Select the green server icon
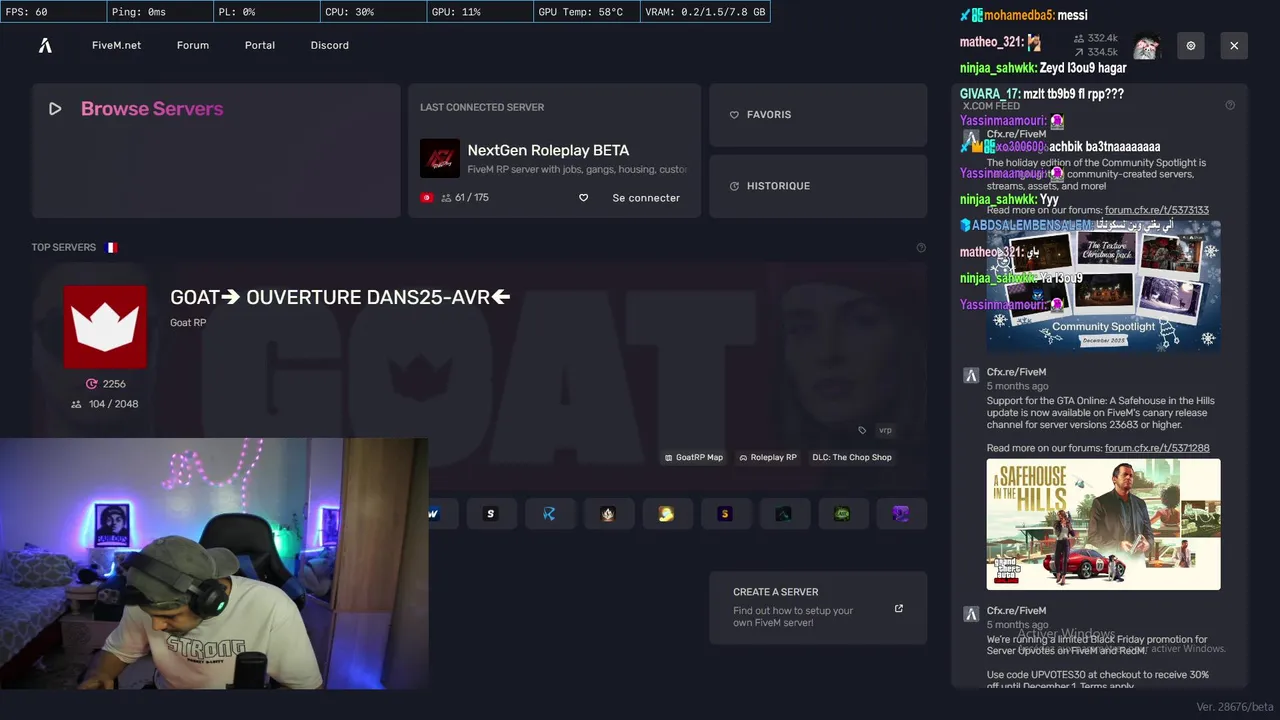This screenshot has width=1280, height=720. click(843, 514)
